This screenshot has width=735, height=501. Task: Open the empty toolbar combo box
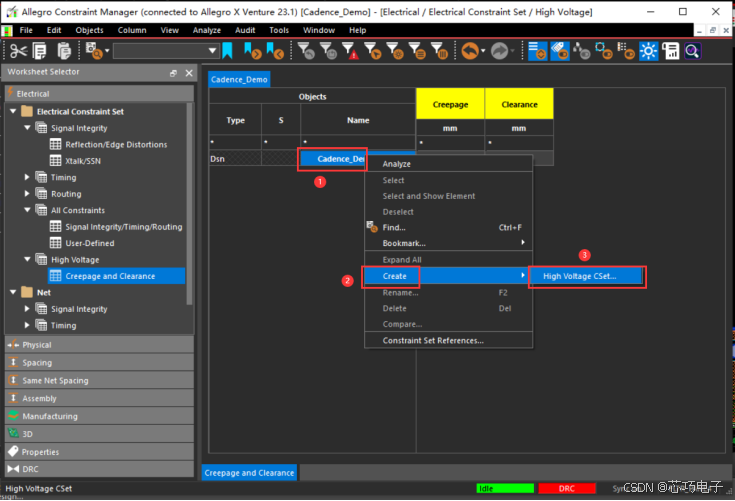click(x=166, y=51)
